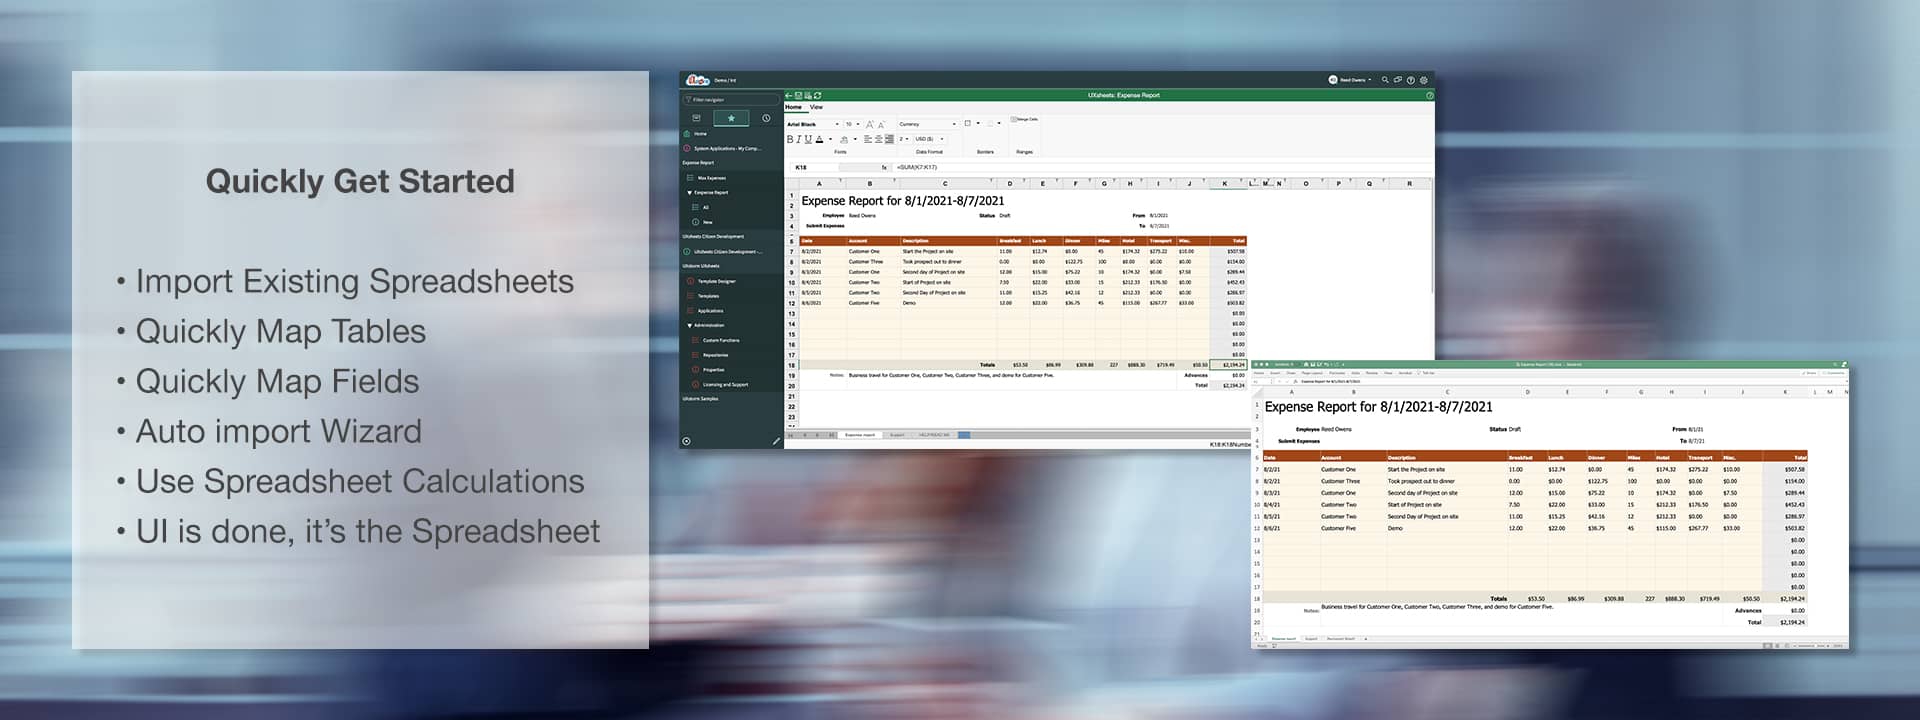Click the fx function button
Screen dimensions: 1920x720
tap(884, 167)
